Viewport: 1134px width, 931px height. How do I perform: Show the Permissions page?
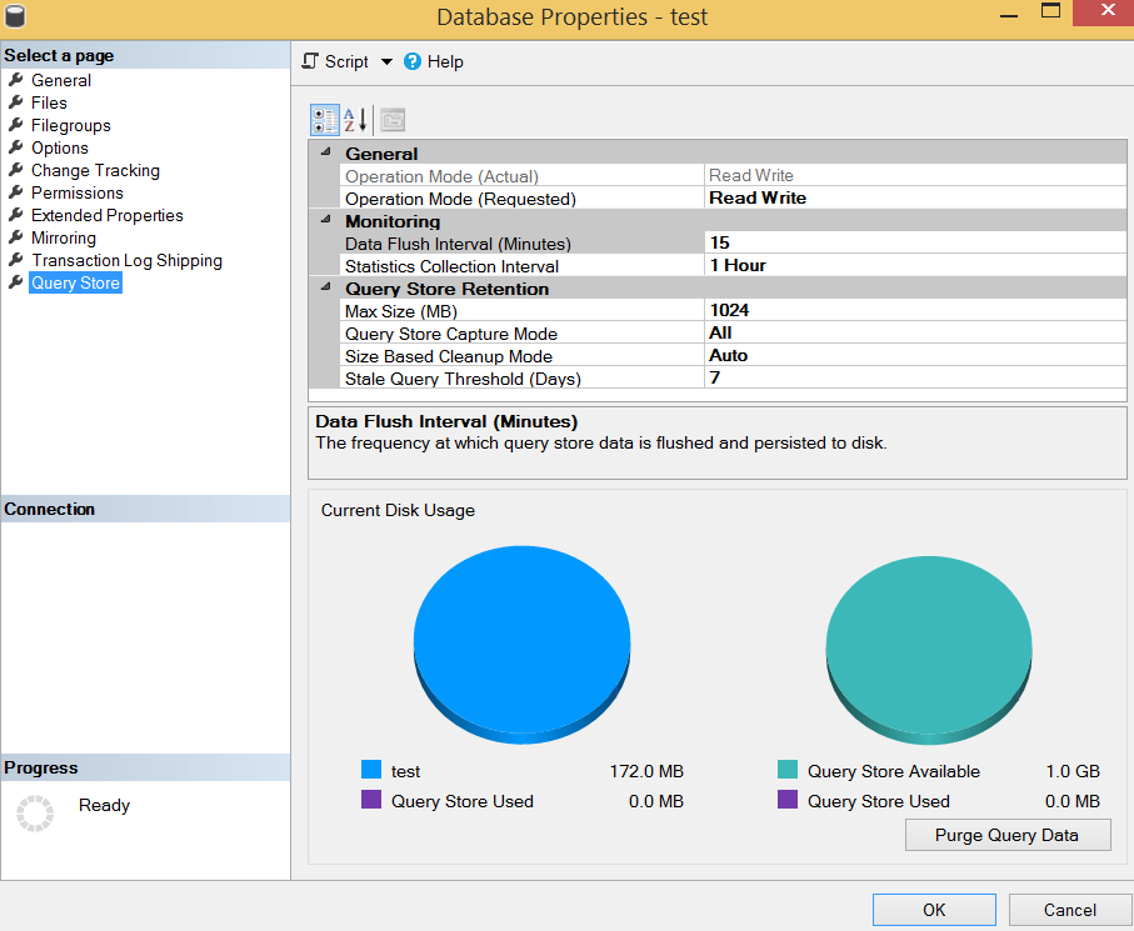point(77,192)
